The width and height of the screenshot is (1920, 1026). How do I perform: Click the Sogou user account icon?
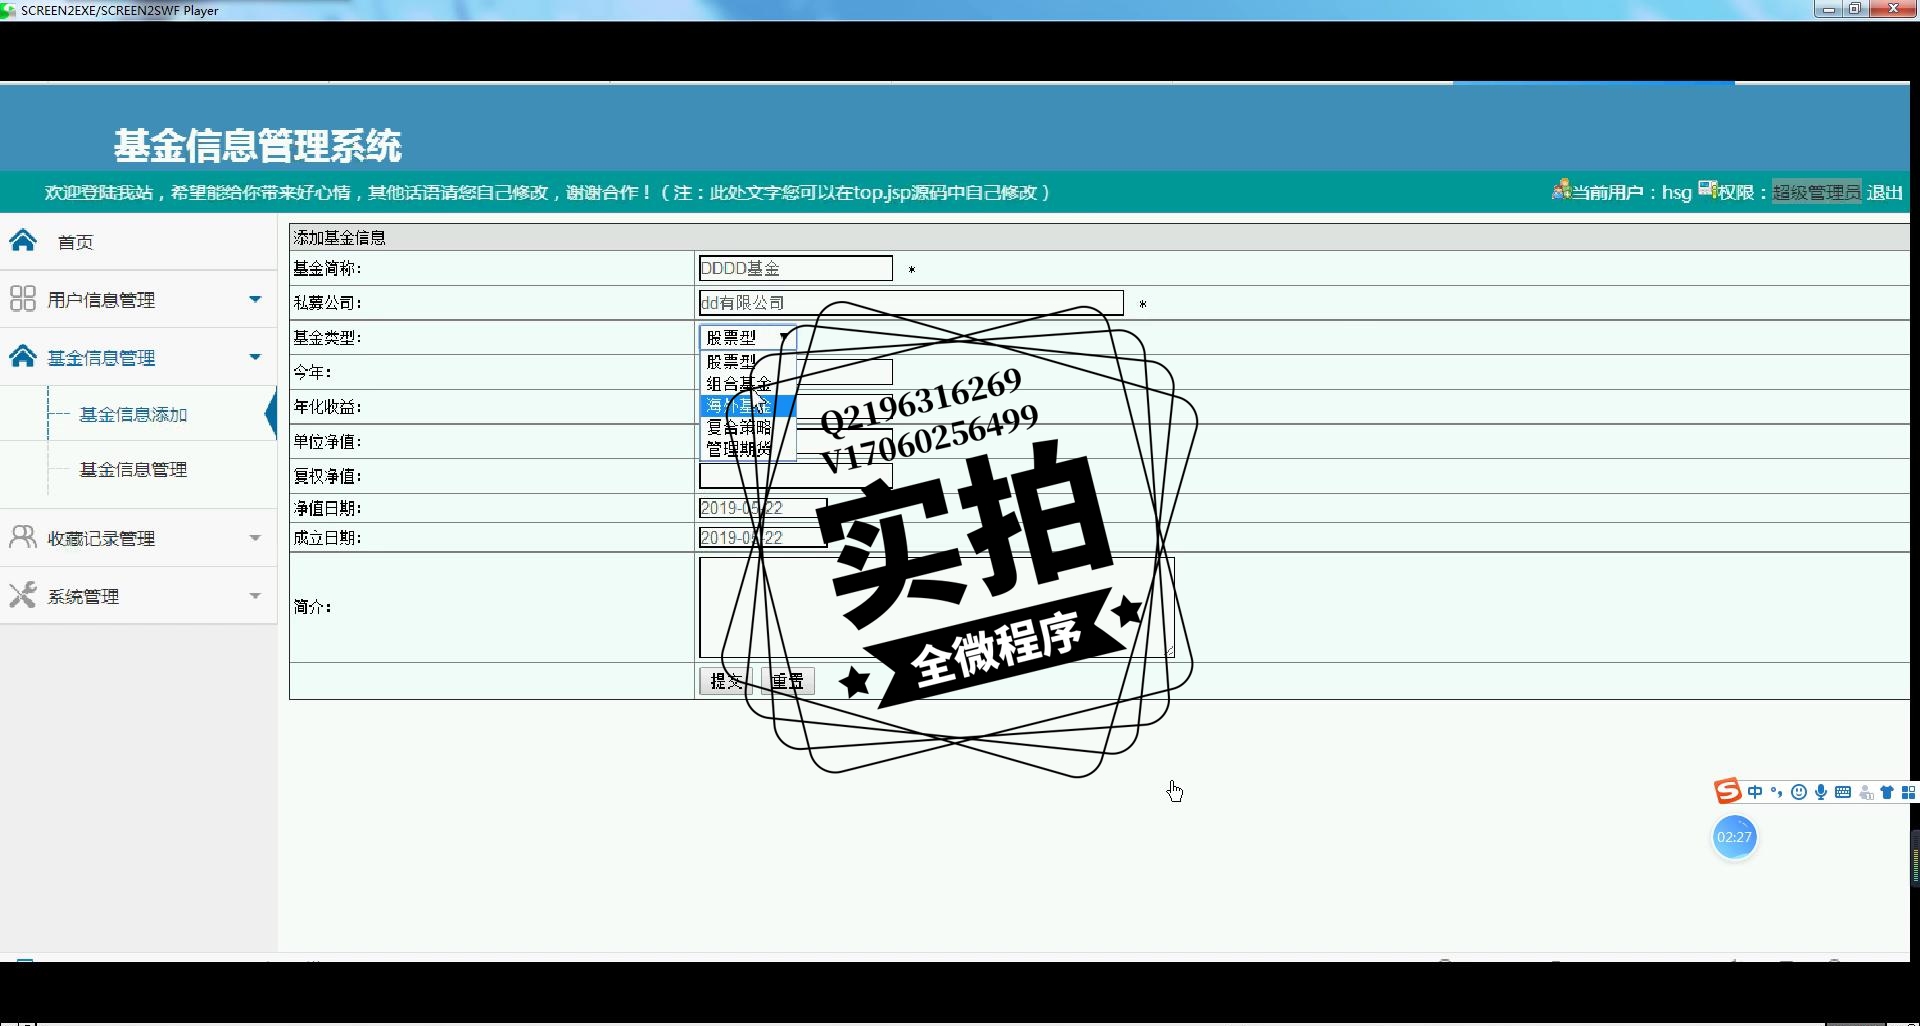(1866, 793)
